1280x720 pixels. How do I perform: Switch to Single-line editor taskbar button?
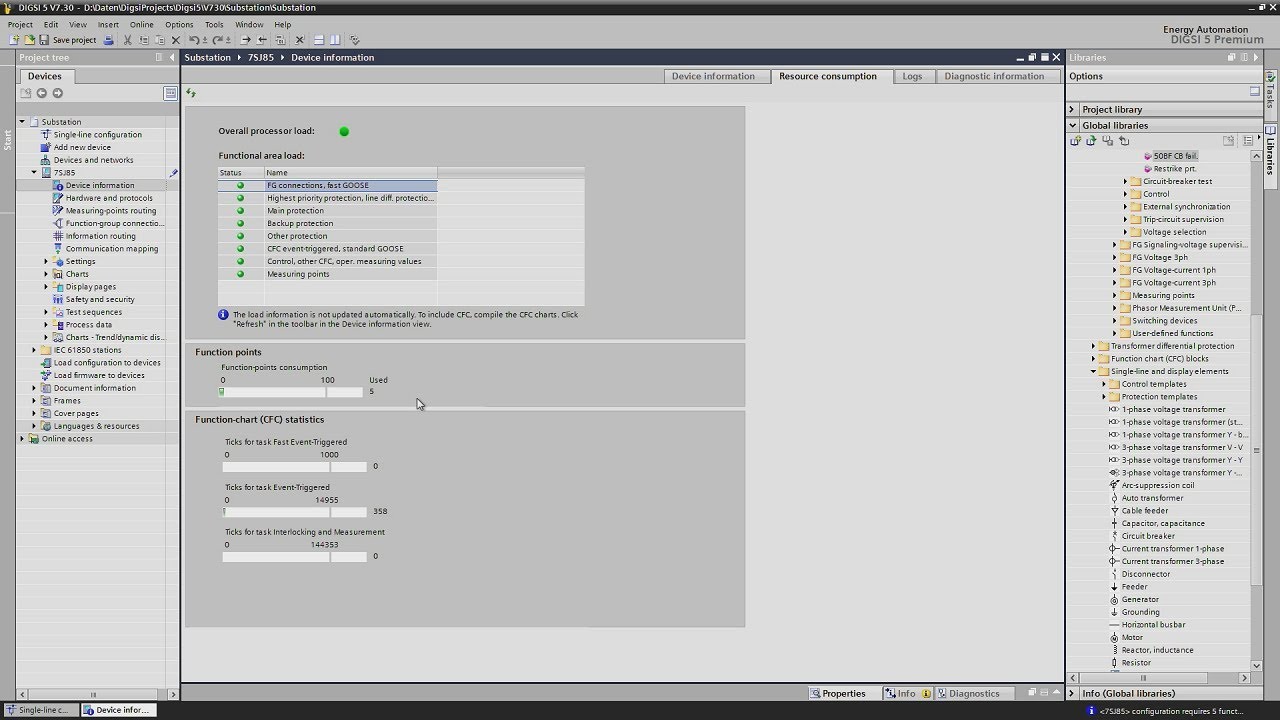coord(39,710)
